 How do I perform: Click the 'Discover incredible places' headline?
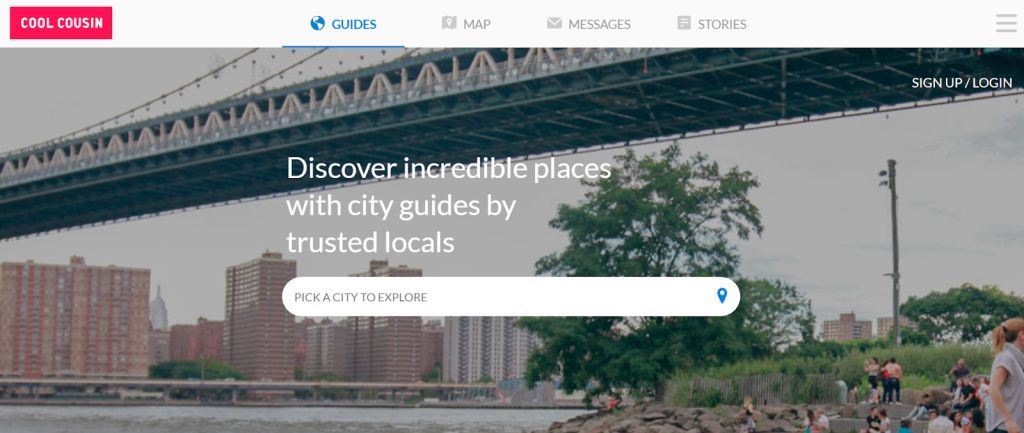click(449, 168)
